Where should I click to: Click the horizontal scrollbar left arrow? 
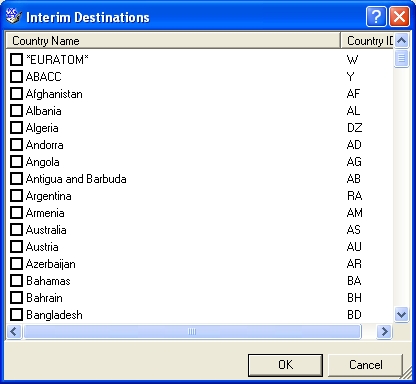point(14,332)
